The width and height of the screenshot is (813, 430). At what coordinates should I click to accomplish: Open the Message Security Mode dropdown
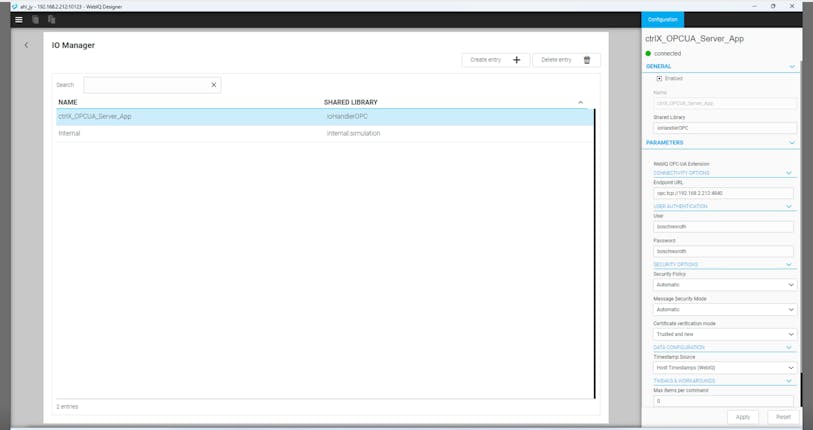click(724, 309)
